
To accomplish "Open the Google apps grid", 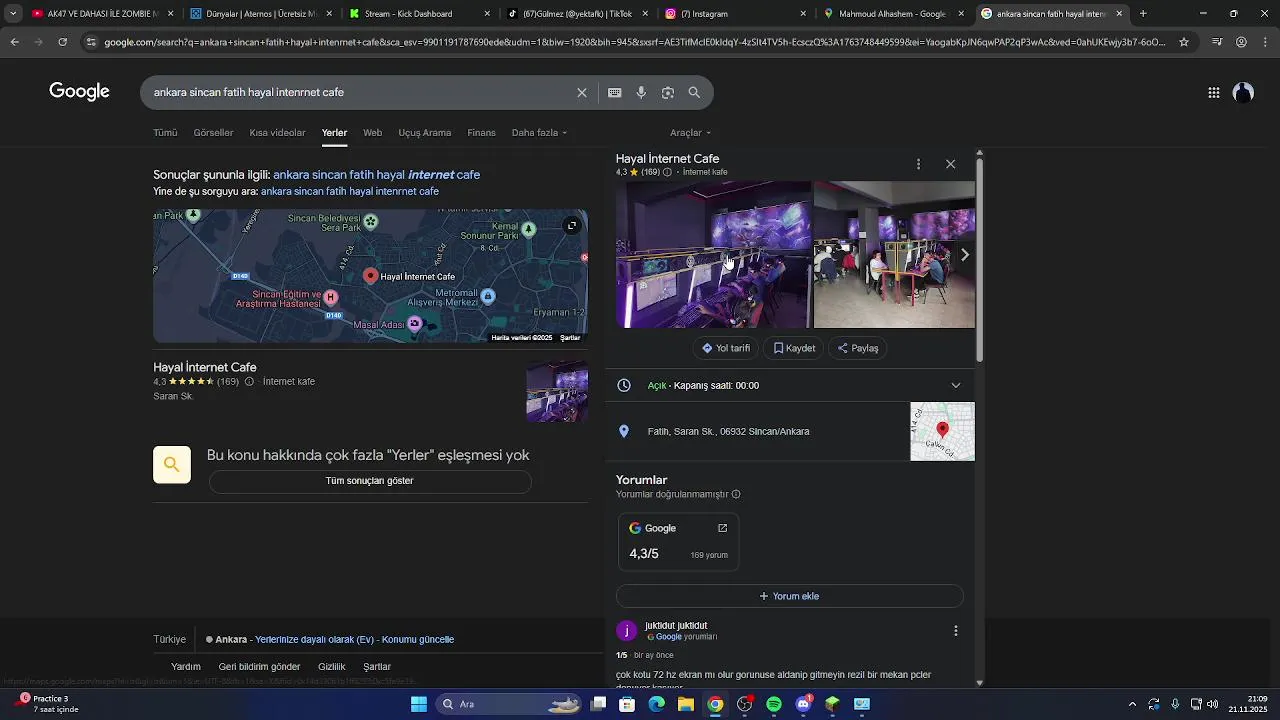I will (x=1214, y=93).
